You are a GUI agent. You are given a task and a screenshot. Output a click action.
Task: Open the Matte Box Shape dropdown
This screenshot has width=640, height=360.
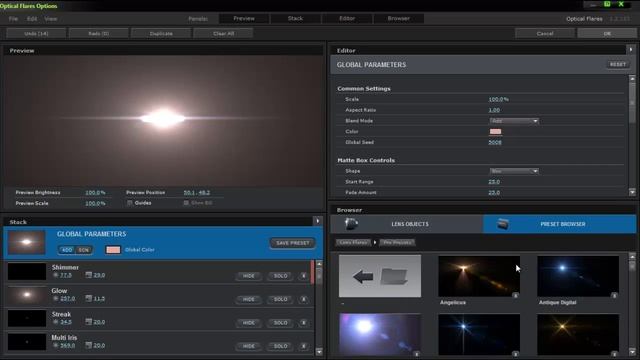click(514, 171)
